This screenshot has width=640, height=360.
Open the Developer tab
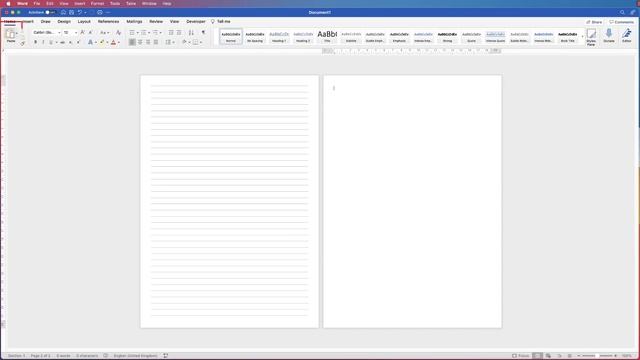(196, 21)
